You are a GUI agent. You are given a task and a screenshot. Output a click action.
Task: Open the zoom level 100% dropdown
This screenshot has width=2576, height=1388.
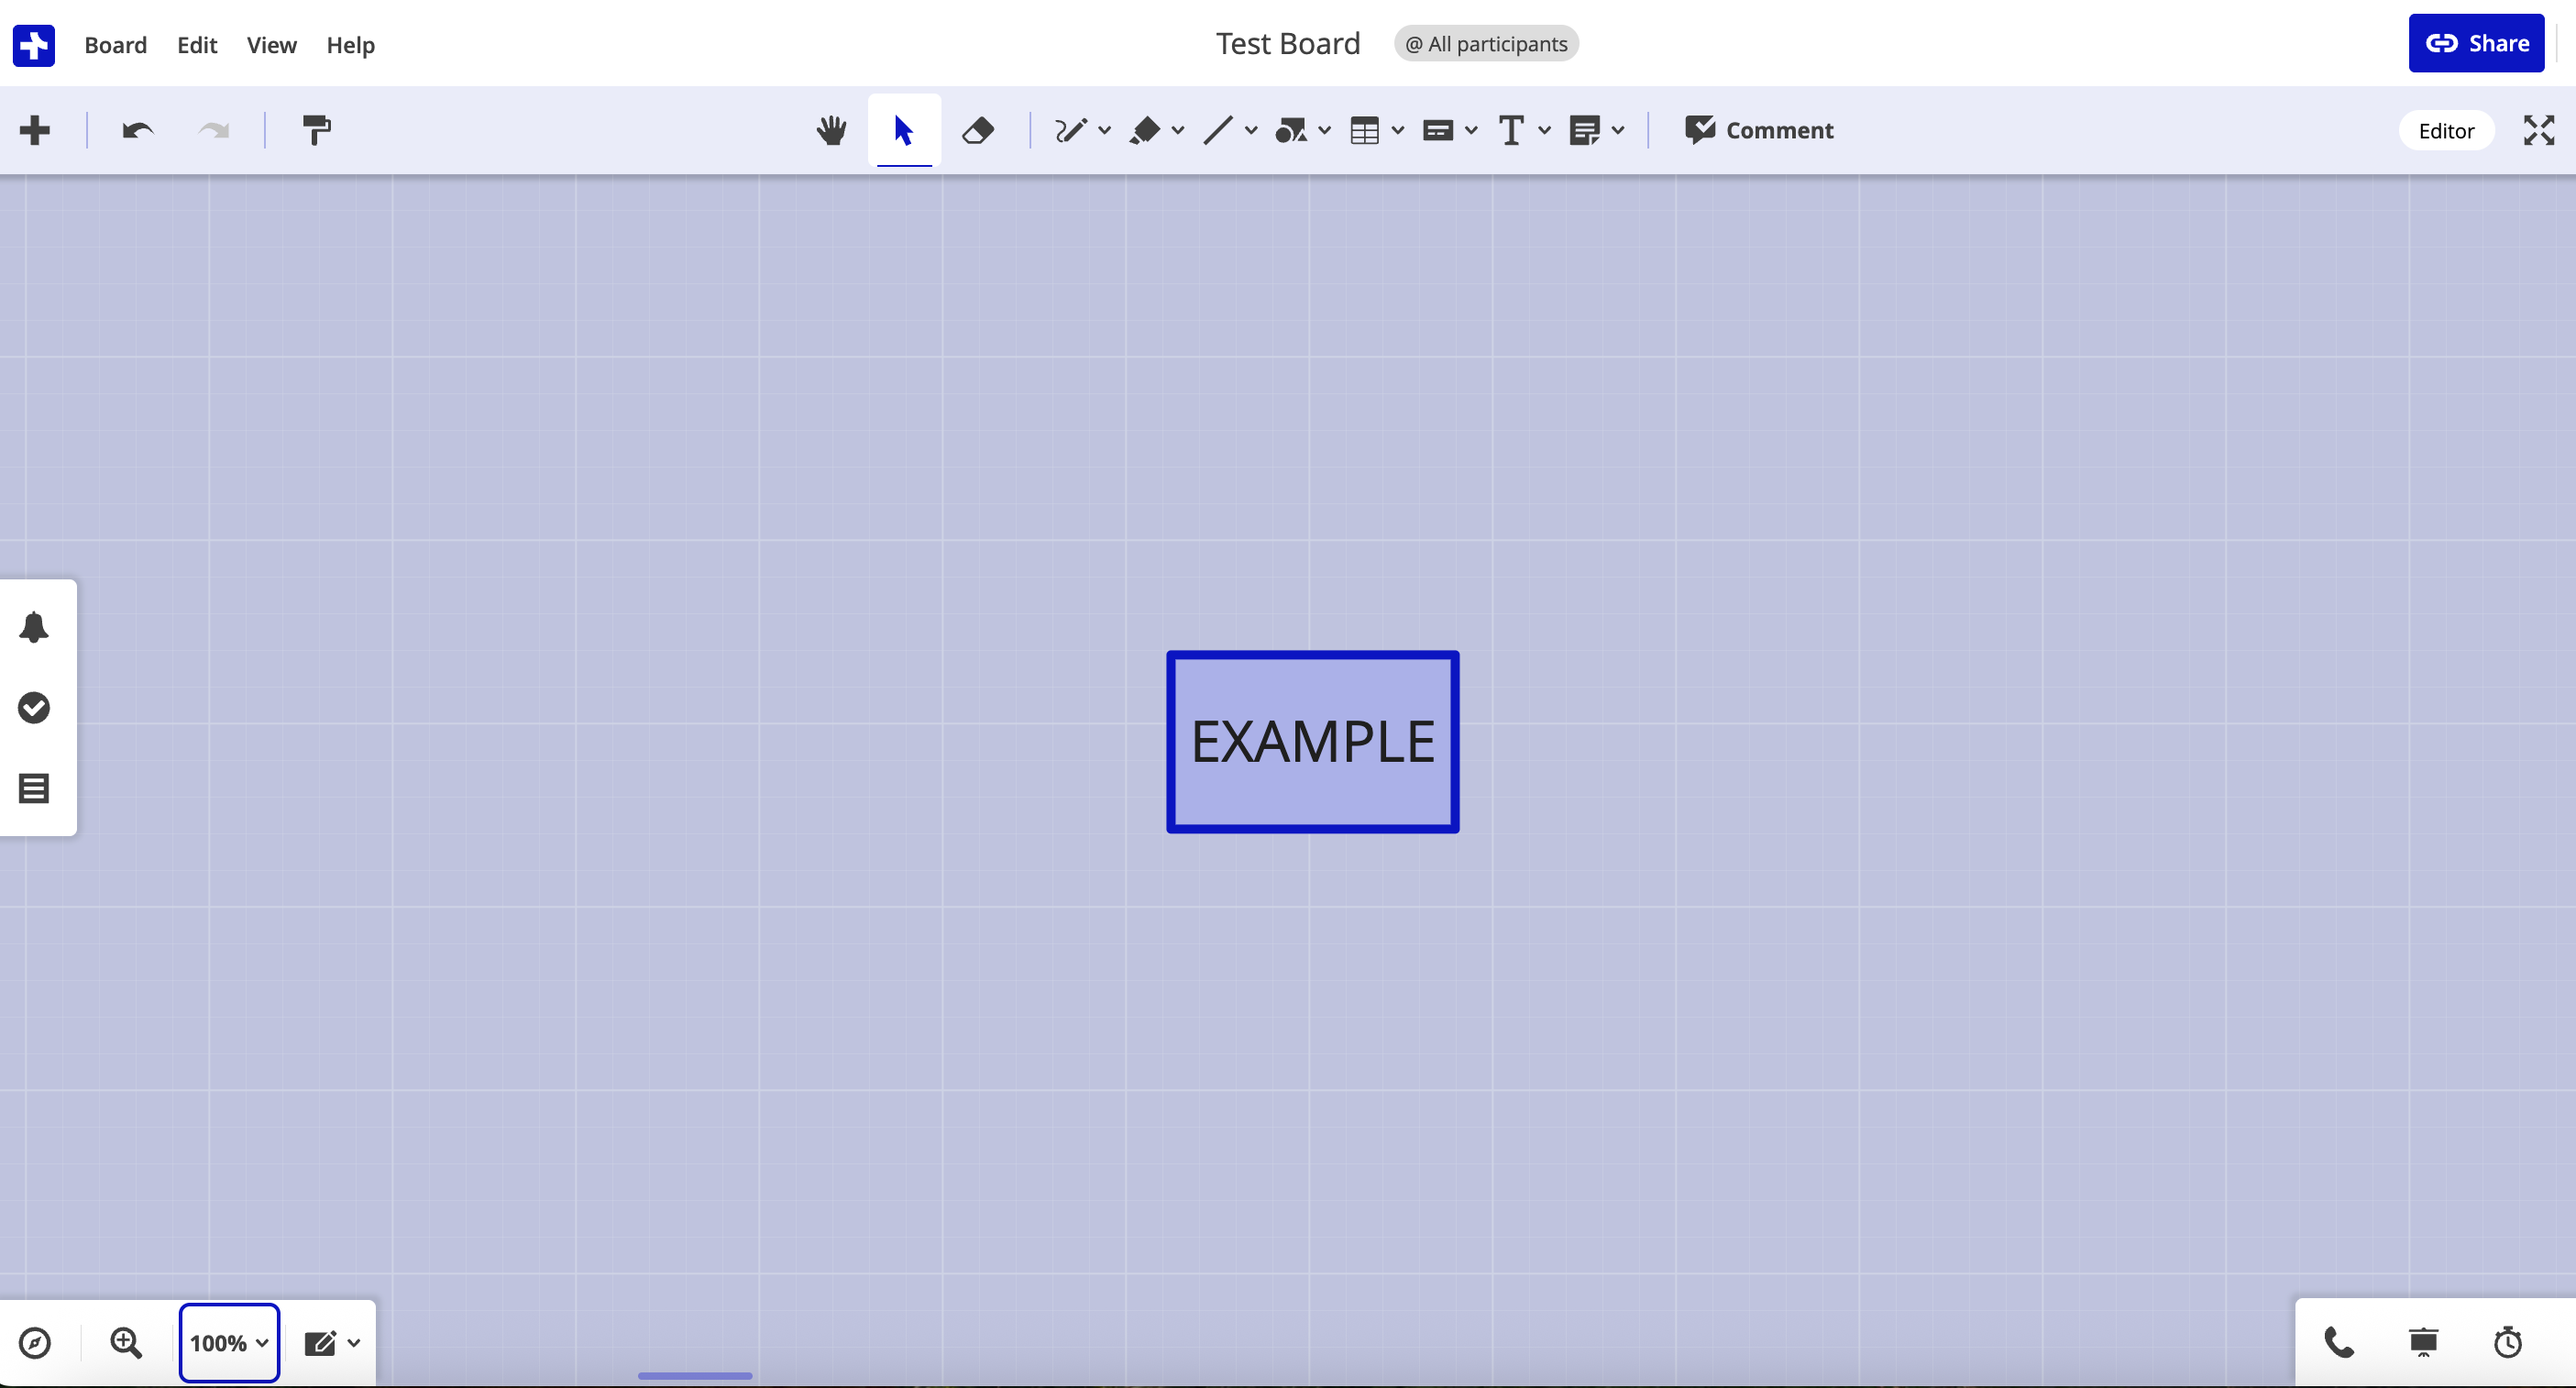pos(229,1343)
